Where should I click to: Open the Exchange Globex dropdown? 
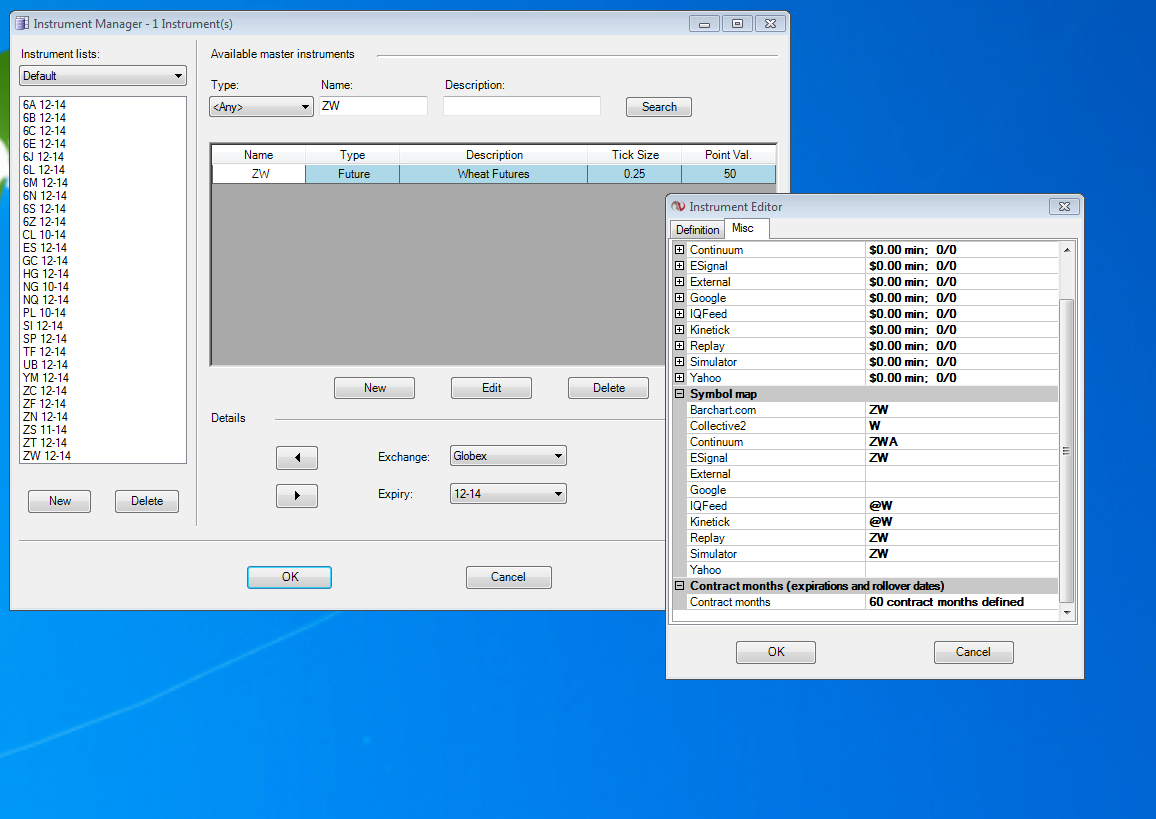[x=508, y=456]
